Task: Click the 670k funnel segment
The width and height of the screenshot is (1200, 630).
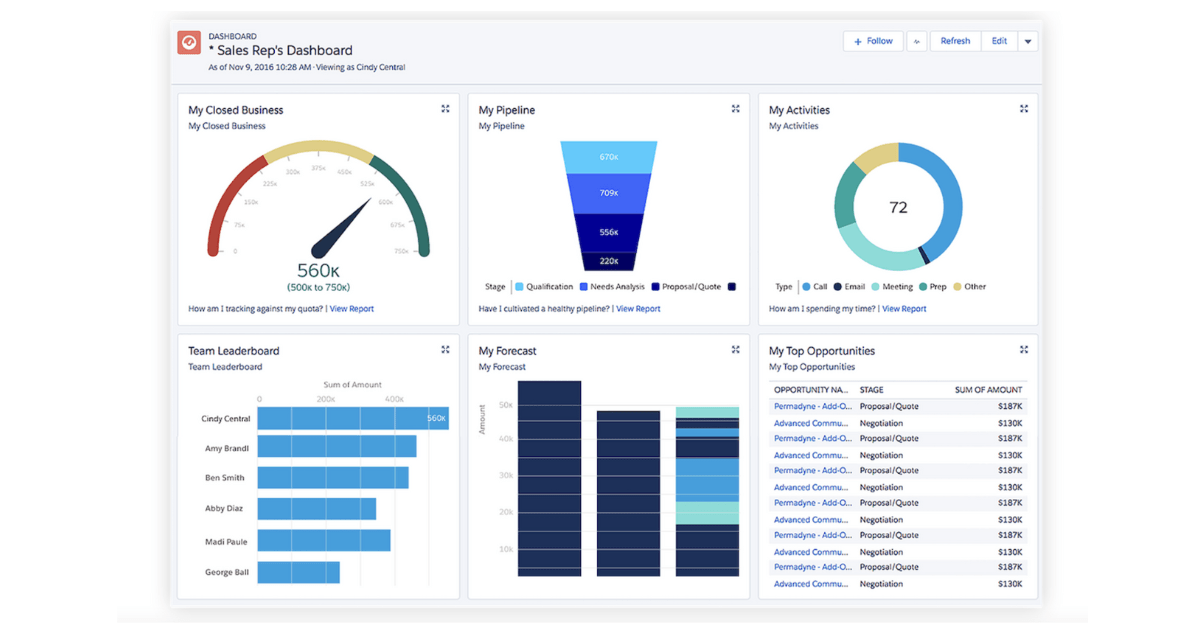Action: coord(608,157)
